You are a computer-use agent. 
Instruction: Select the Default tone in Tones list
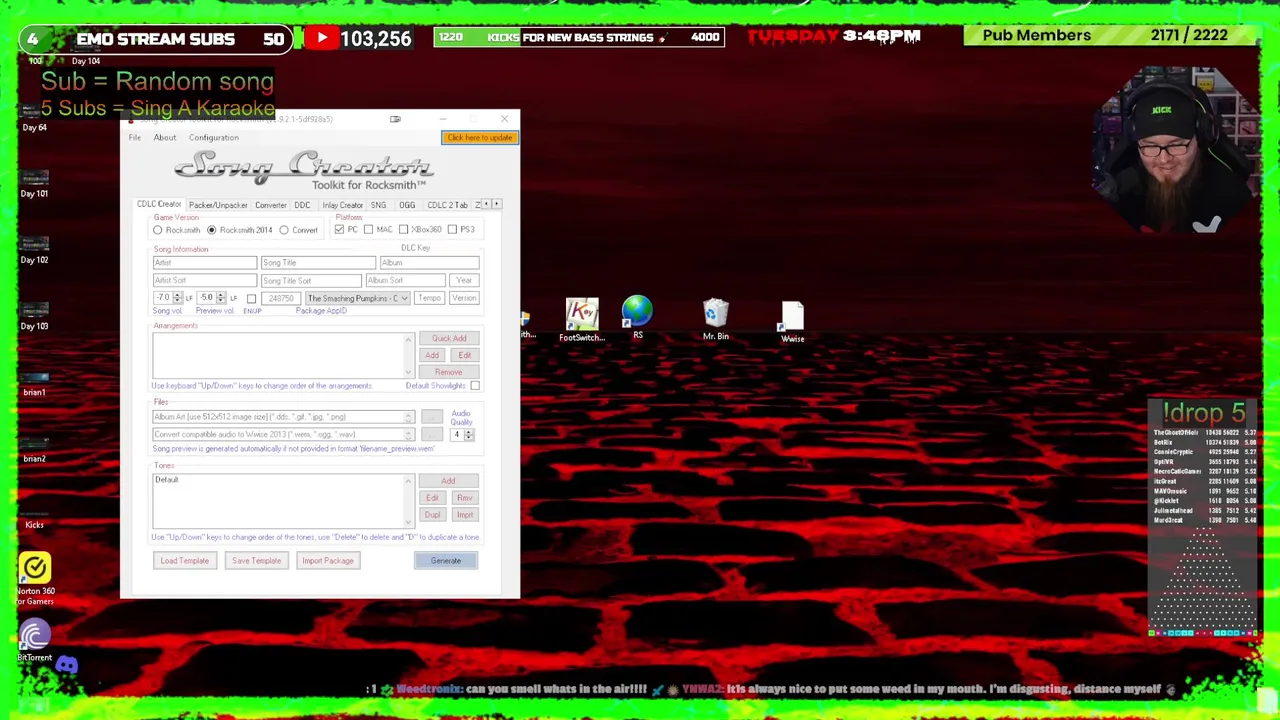click(167, 481)
